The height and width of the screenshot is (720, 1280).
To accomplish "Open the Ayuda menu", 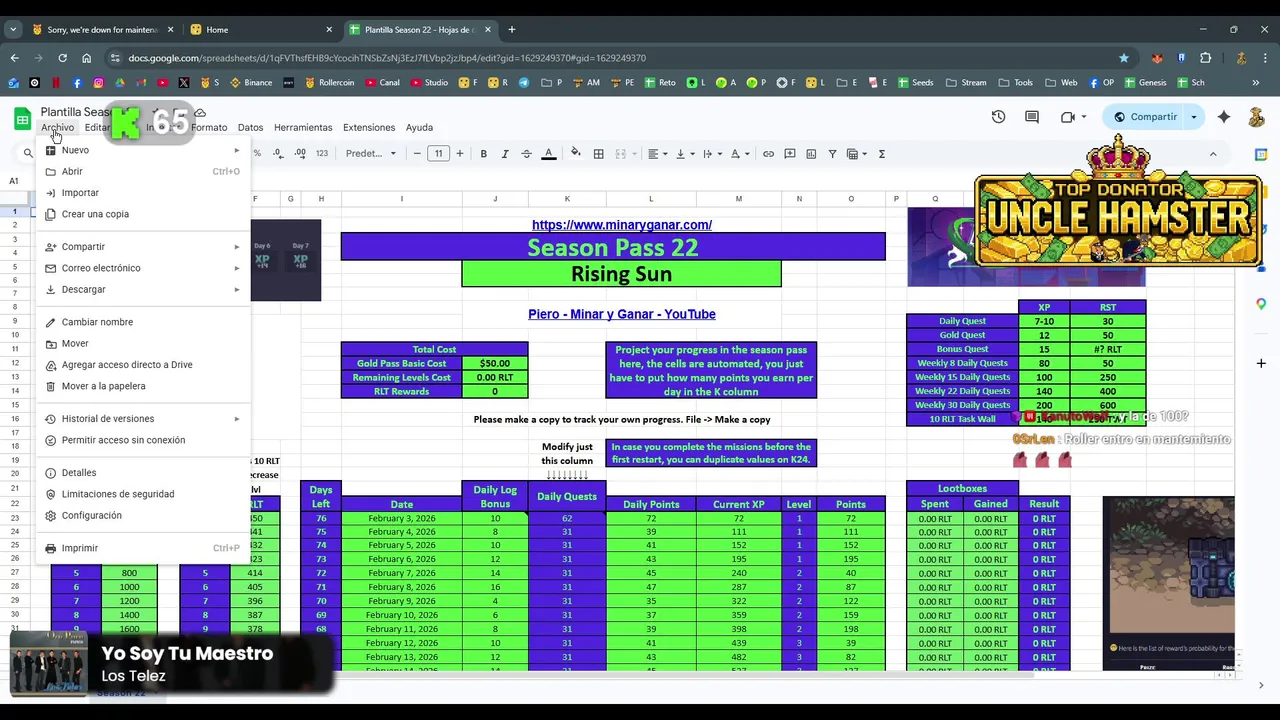I will pos(419,127).
